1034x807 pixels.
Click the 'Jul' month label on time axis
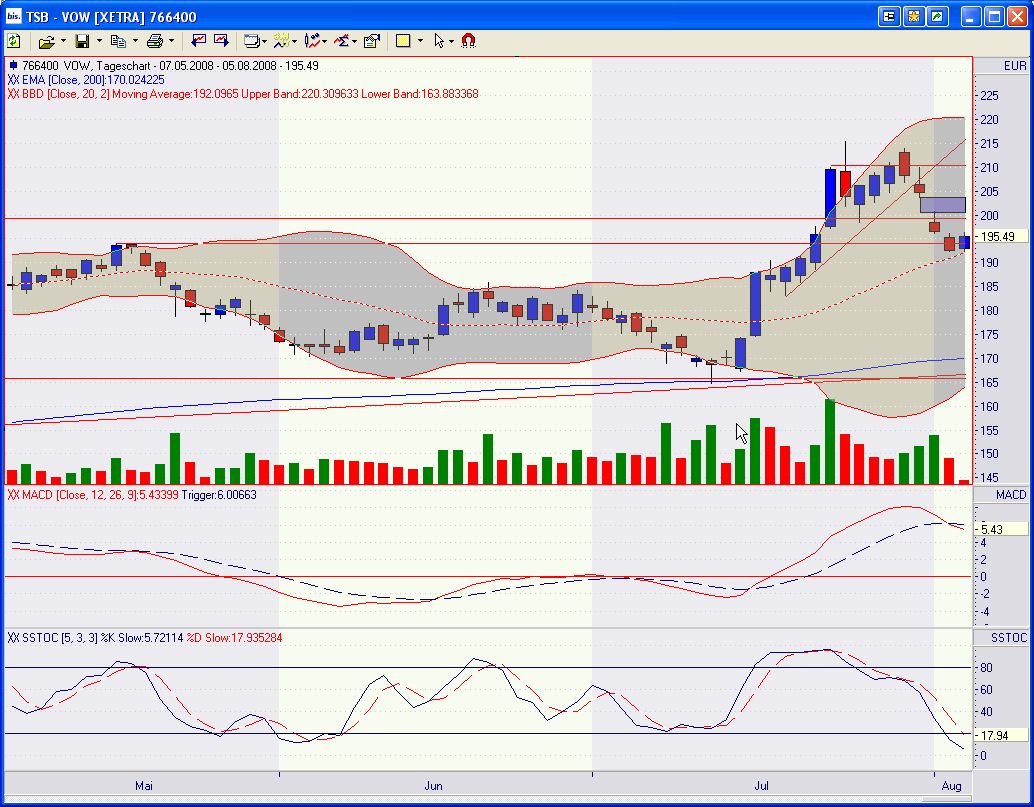[x=762, y=785]
